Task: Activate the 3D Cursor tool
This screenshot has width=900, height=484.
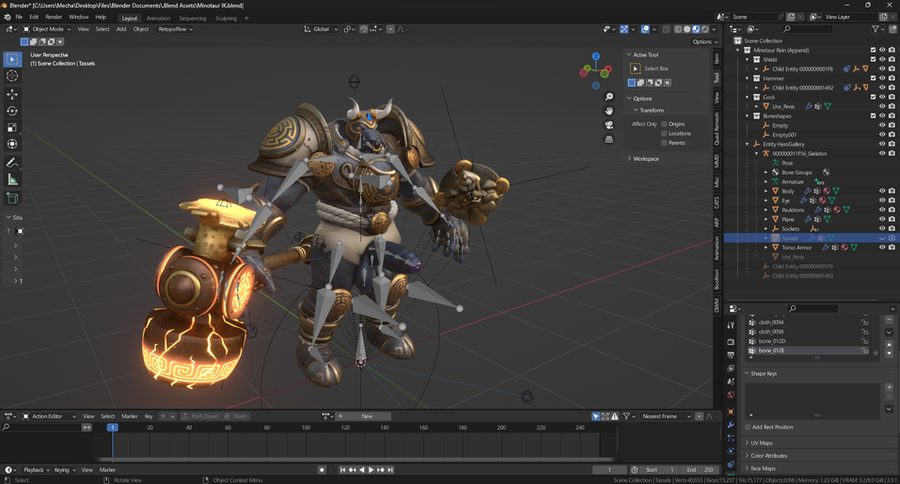Action: (12, 76)
